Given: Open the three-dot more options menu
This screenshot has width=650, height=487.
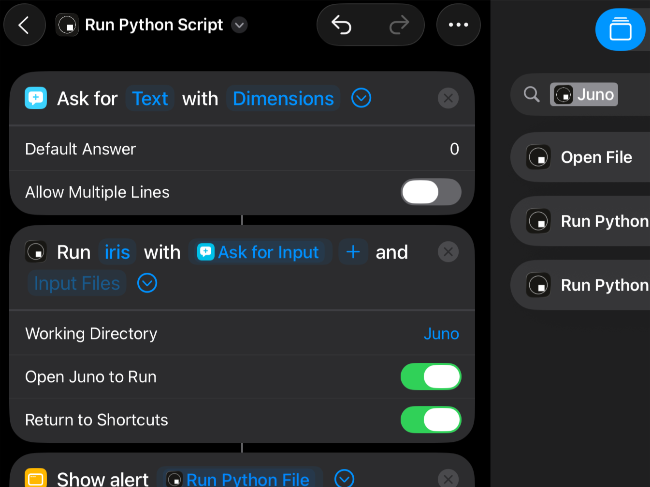Looking at the screenshot, I should click(x=458, y=25).
